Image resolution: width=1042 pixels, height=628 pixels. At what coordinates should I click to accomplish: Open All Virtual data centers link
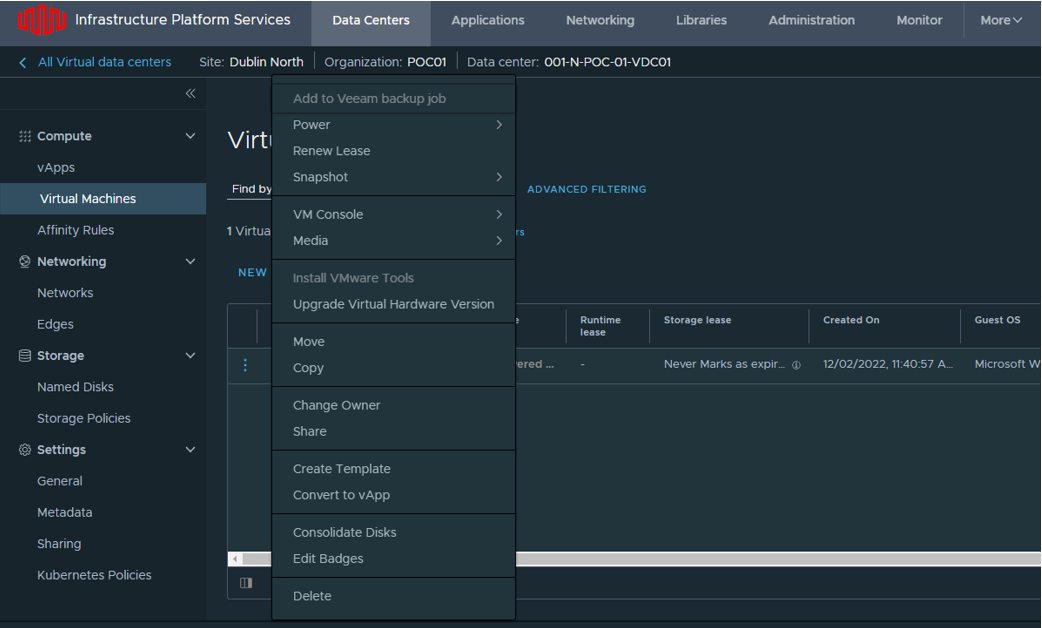[x=104, y=62]
